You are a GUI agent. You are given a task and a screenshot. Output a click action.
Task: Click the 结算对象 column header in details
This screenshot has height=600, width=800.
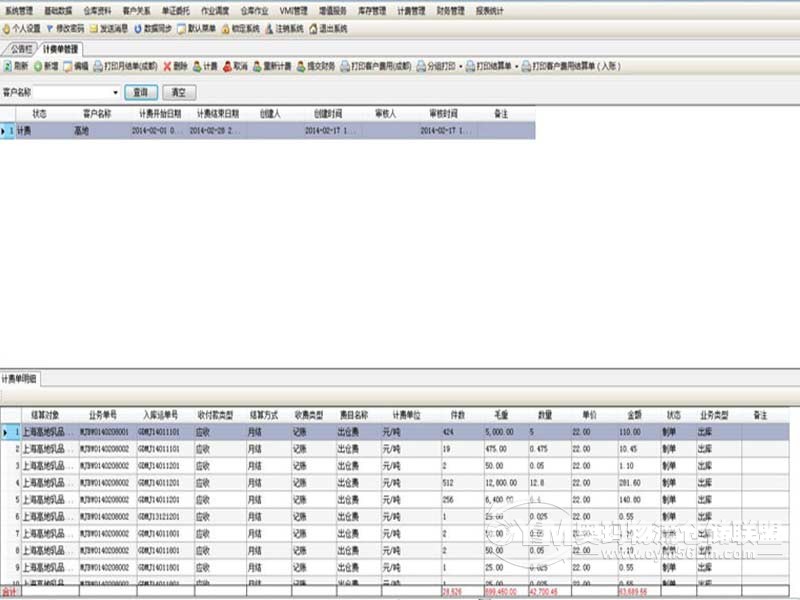point(45,415)
